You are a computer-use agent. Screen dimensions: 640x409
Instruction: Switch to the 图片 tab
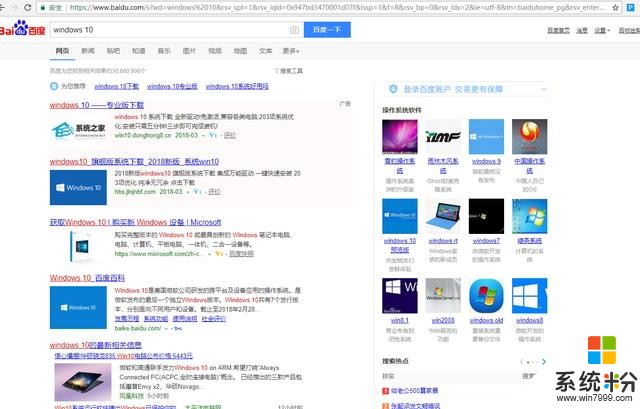[x=189, y=51]
